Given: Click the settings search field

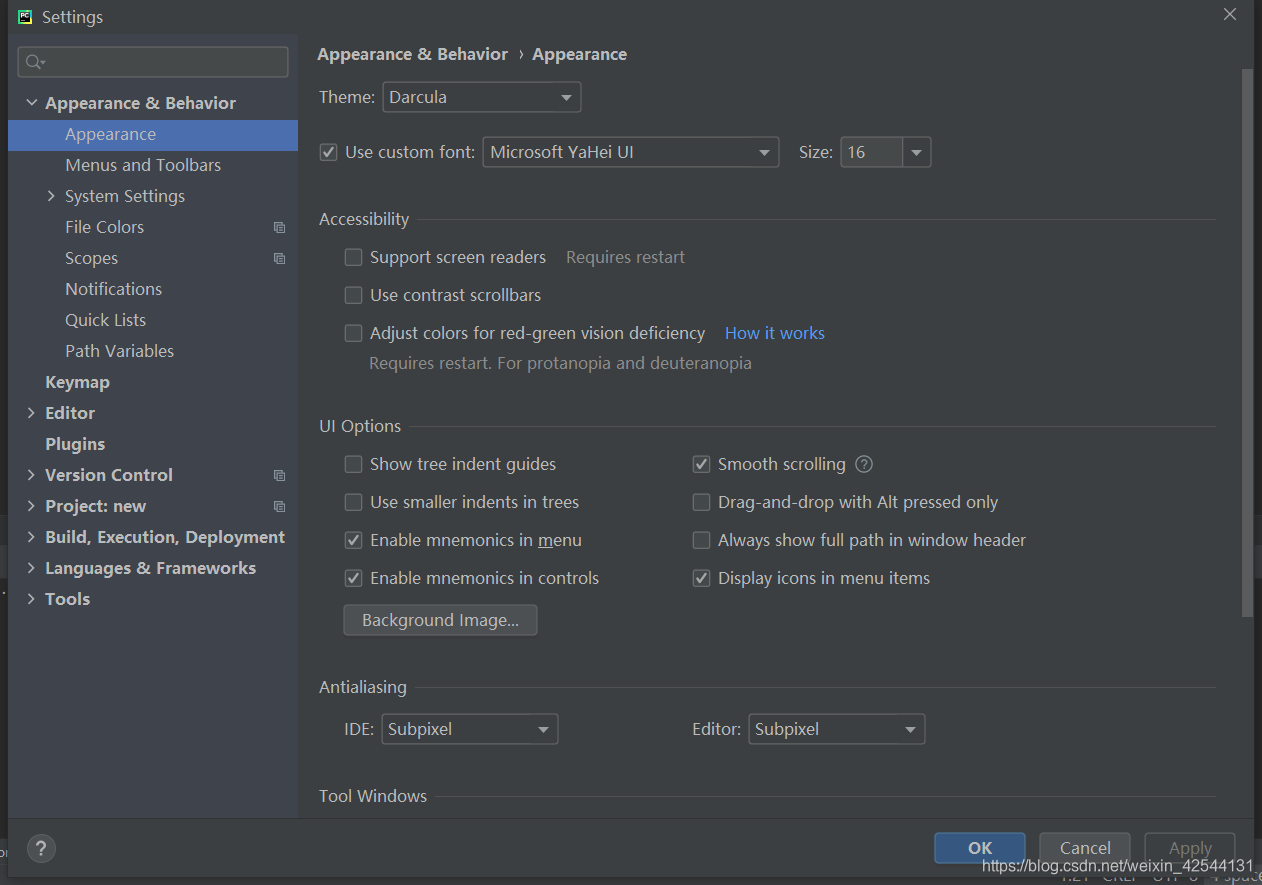Looking at the screenshot, I should (x=153, y=62).
